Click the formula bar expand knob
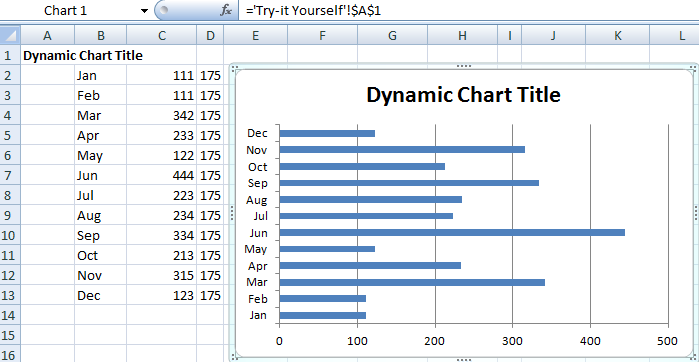 164,10
